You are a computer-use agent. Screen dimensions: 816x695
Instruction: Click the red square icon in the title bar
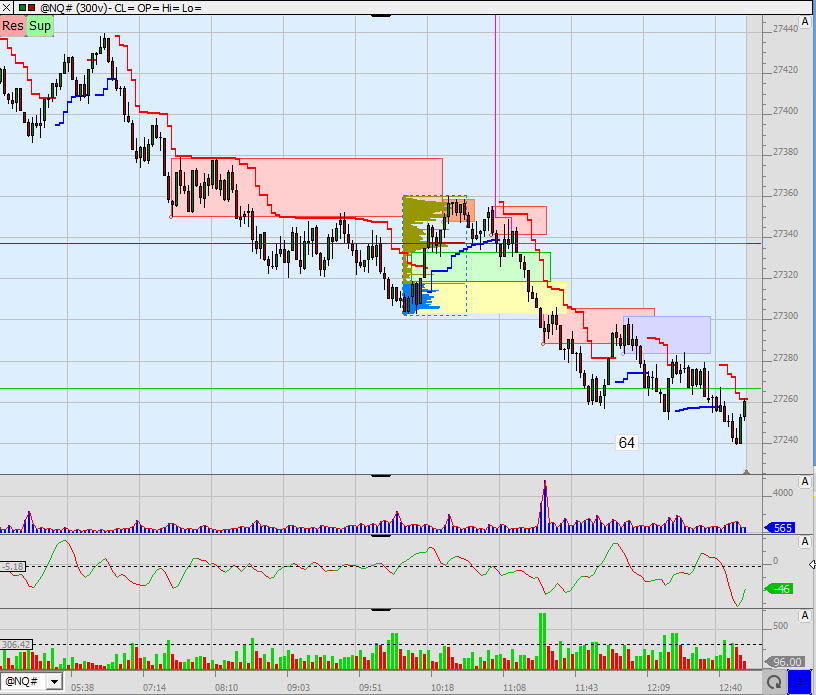tap(31, 8)
